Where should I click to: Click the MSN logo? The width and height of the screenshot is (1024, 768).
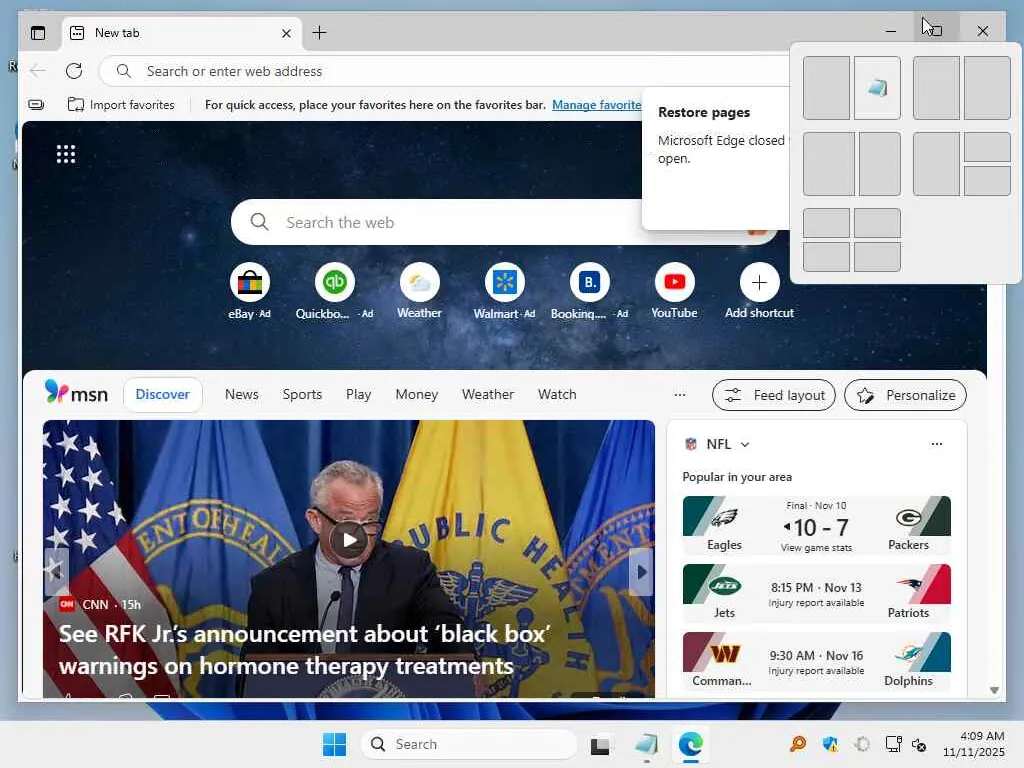[76, 393]
